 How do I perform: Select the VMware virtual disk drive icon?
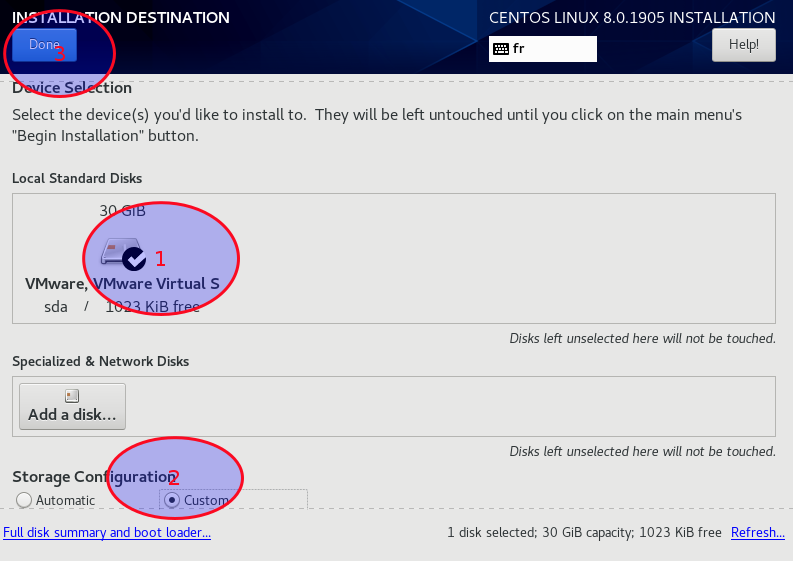point(119,251)
